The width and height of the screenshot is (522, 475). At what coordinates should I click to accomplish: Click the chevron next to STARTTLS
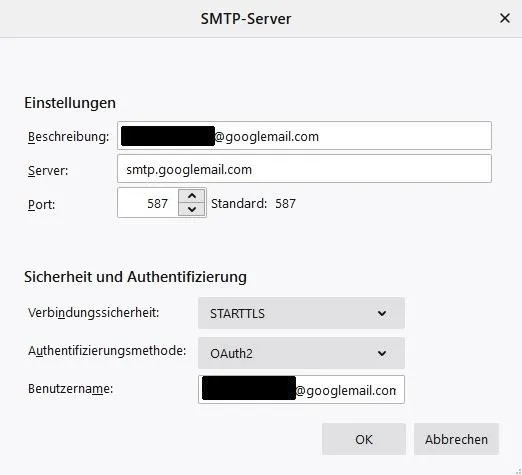coord(382,313)
